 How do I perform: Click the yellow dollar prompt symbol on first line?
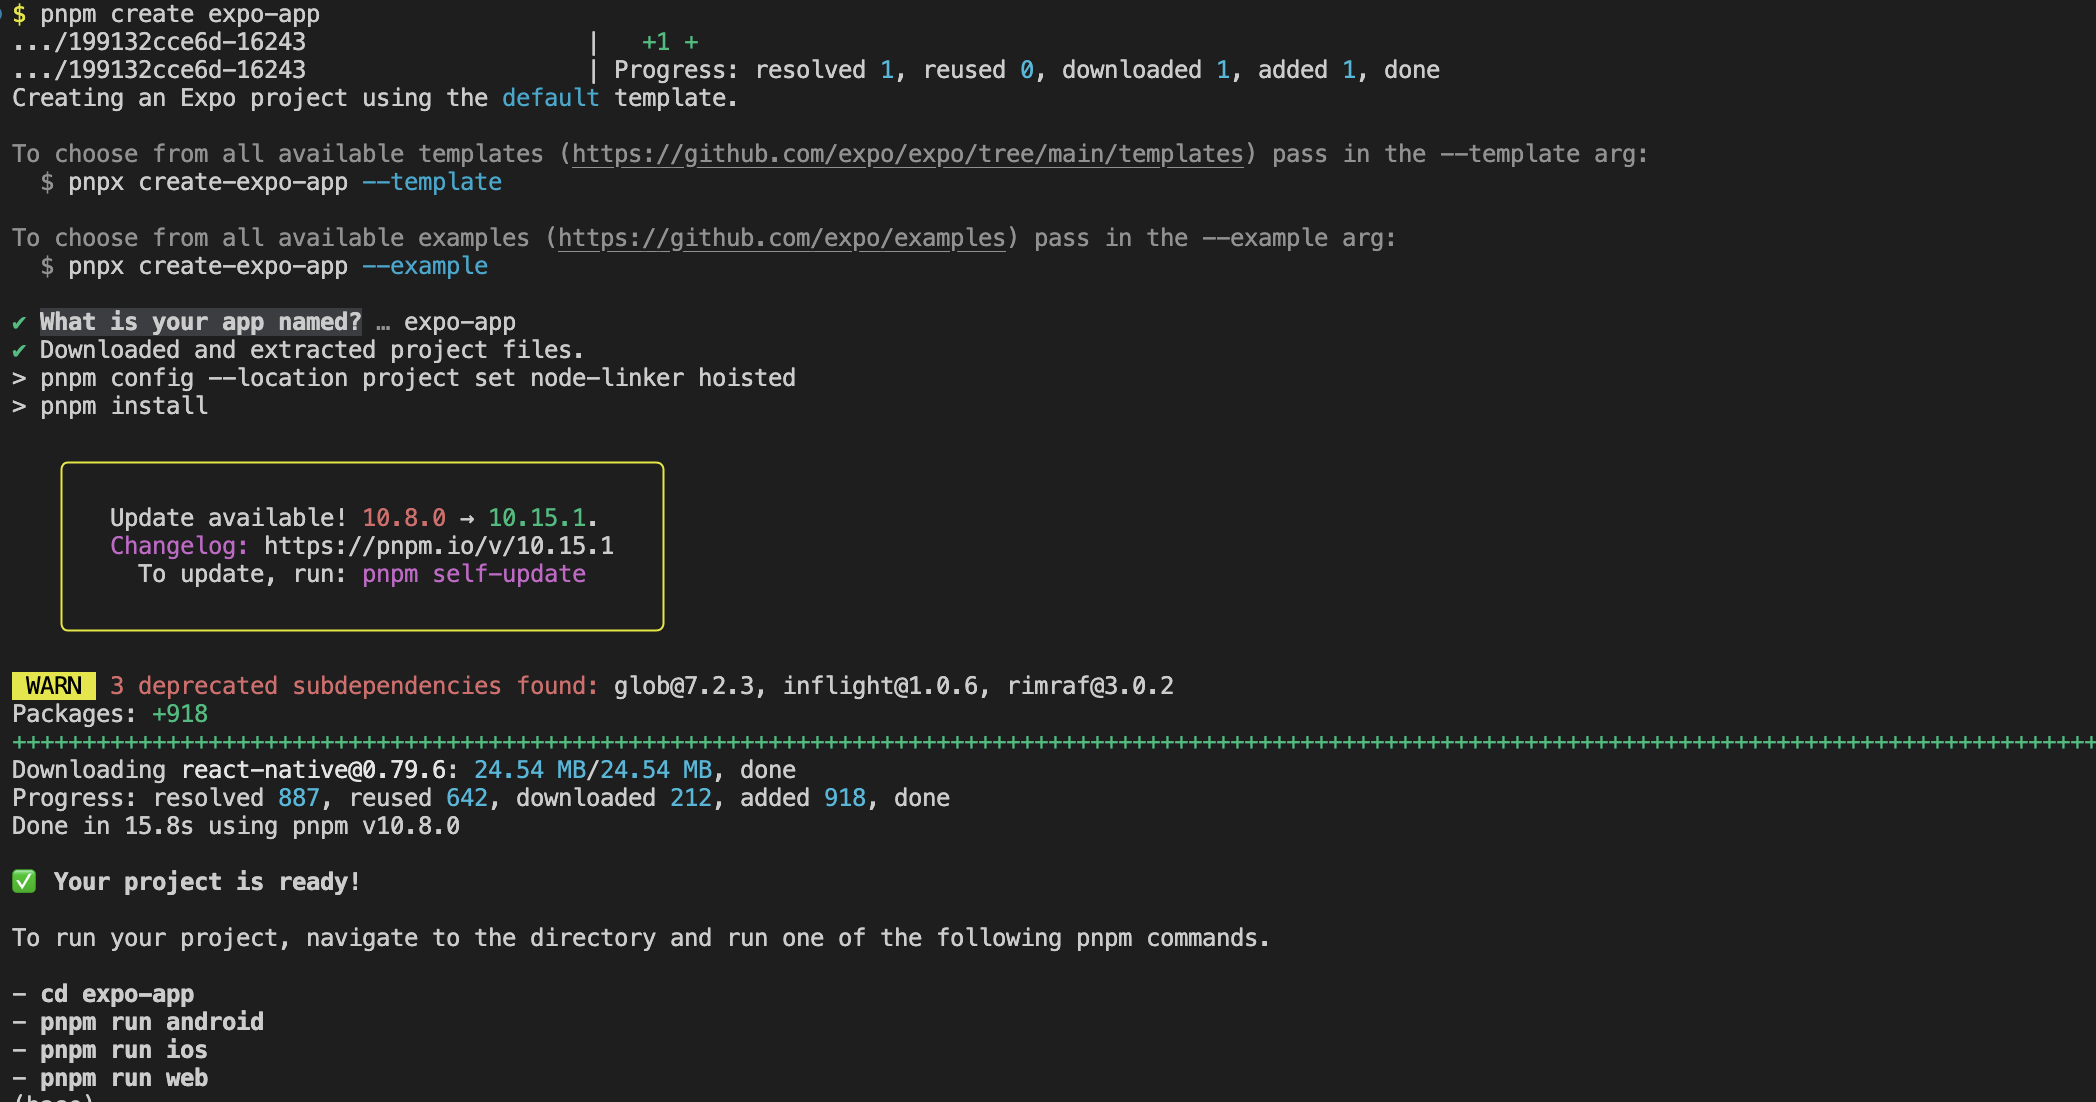[x=19, y=15]
